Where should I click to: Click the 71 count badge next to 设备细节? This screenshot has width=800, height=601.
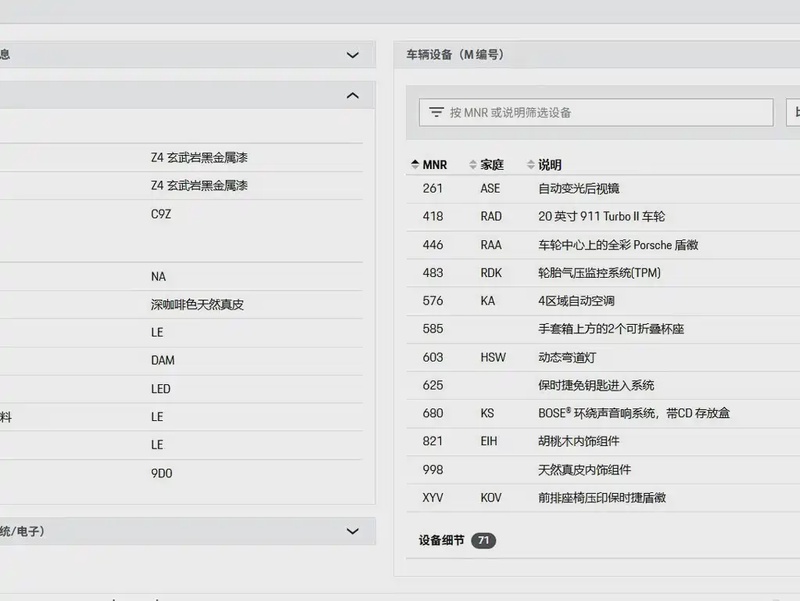(484, 541)
